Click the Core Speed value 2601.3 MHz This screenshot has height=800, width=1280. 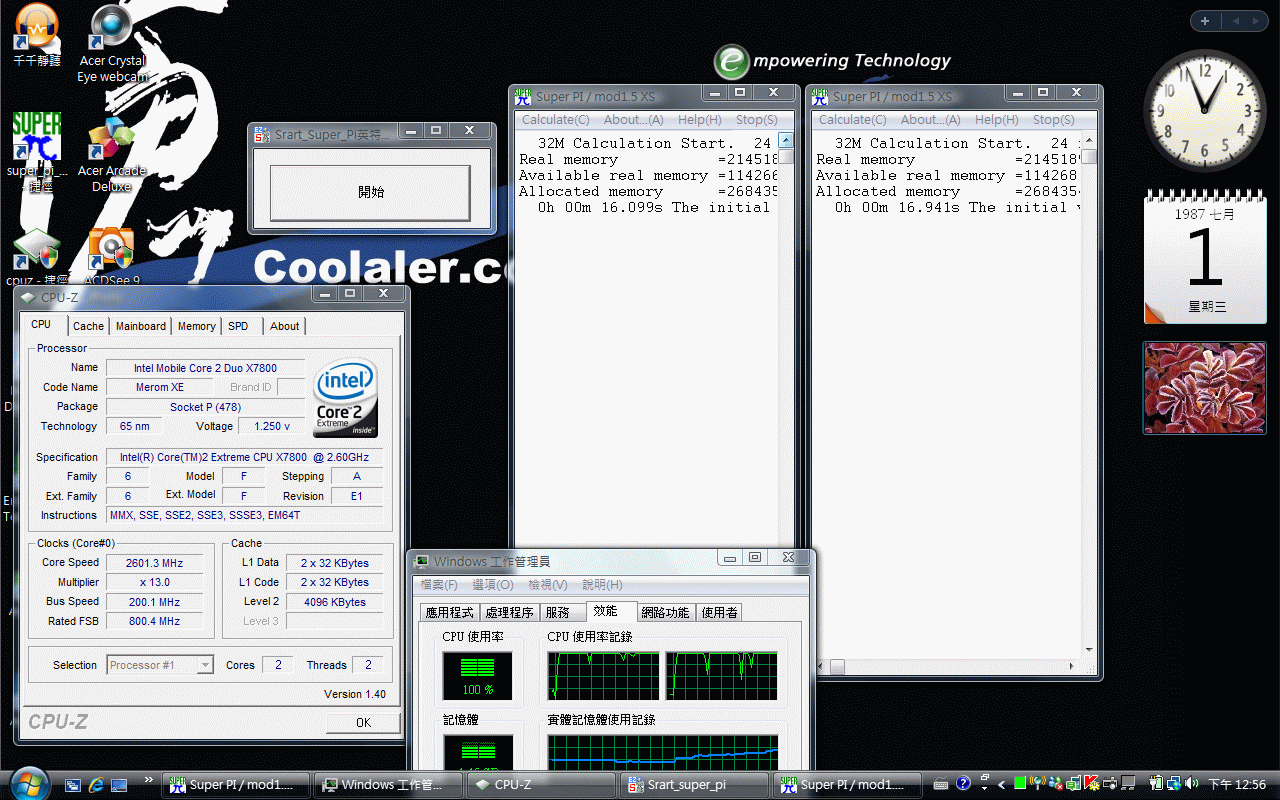(155, 563)
